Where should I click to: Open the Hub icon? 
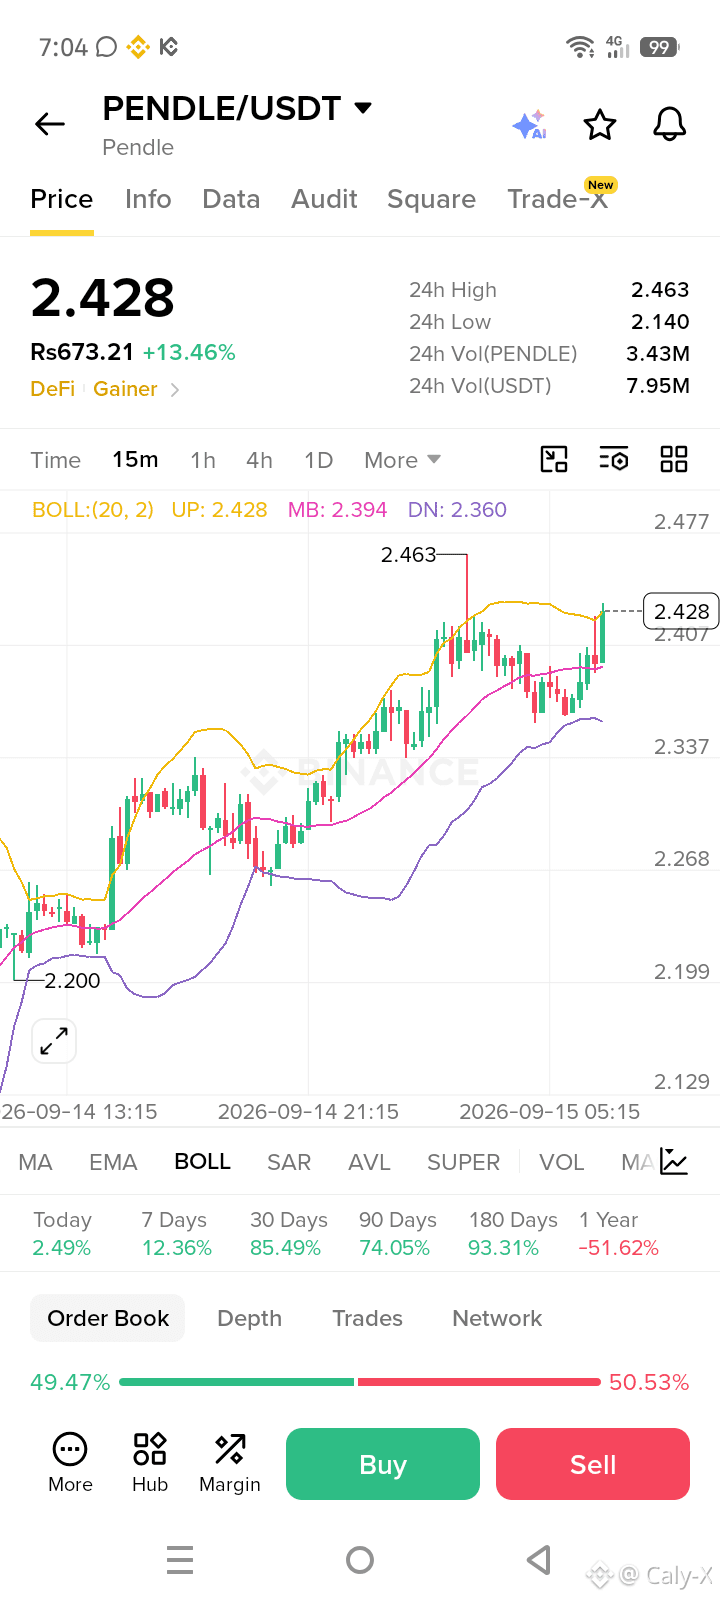150,1463
